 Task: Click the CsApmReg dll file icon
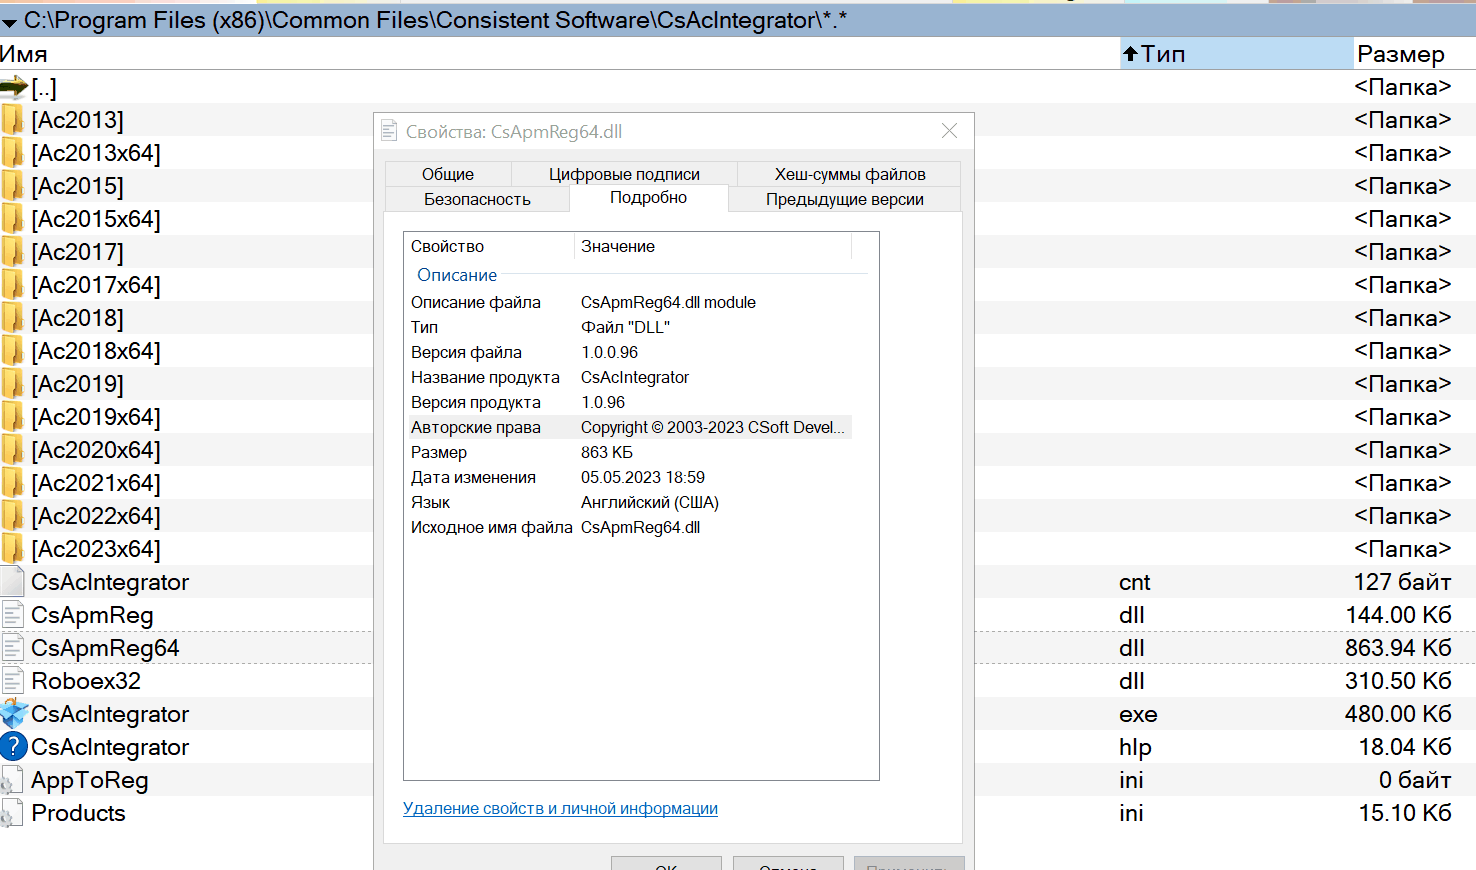(13, 615)
